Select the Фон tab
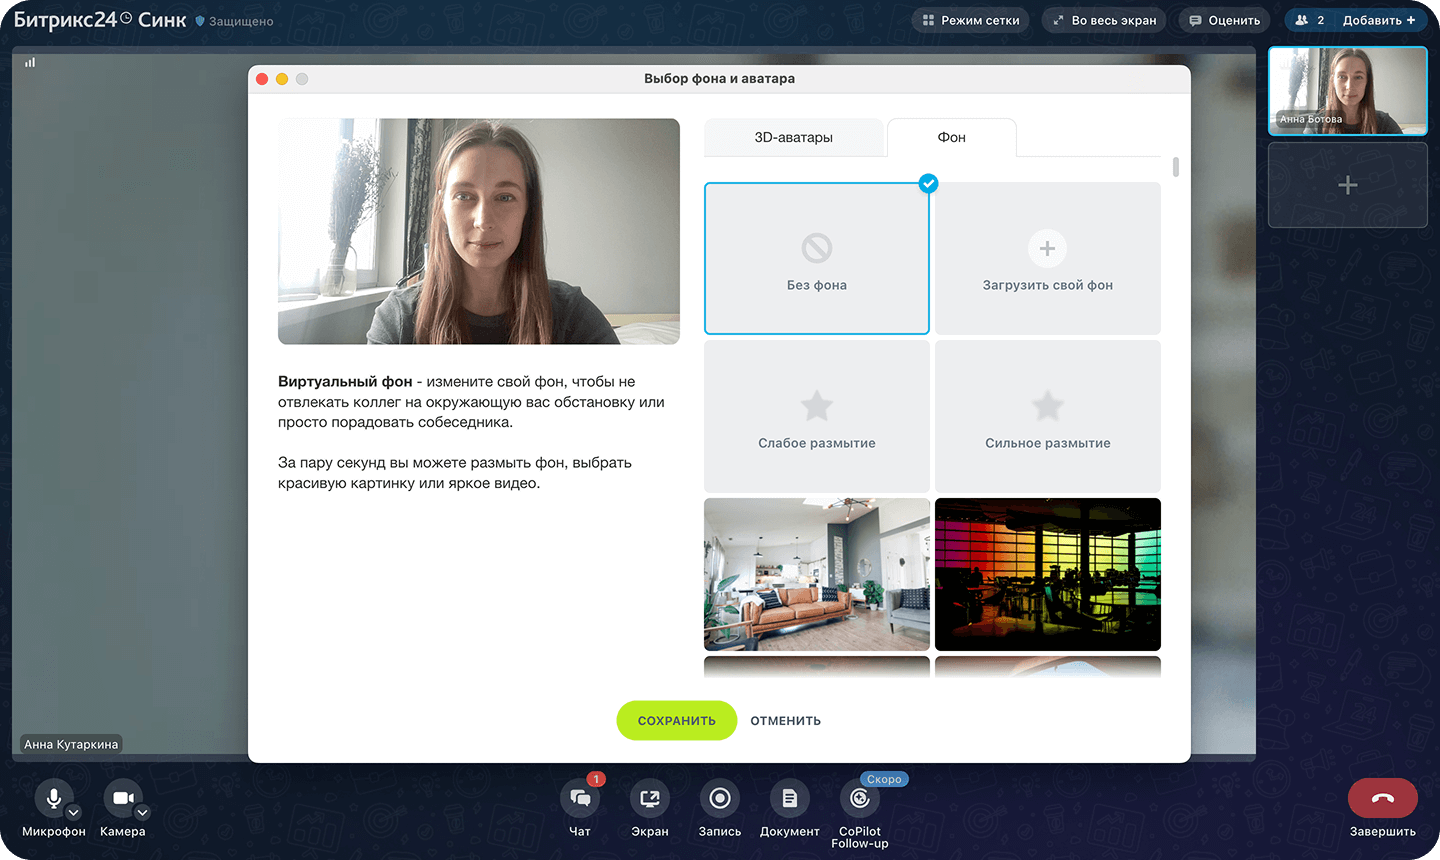The height and width of the screenshot is (860, 1440). [951, 138]
